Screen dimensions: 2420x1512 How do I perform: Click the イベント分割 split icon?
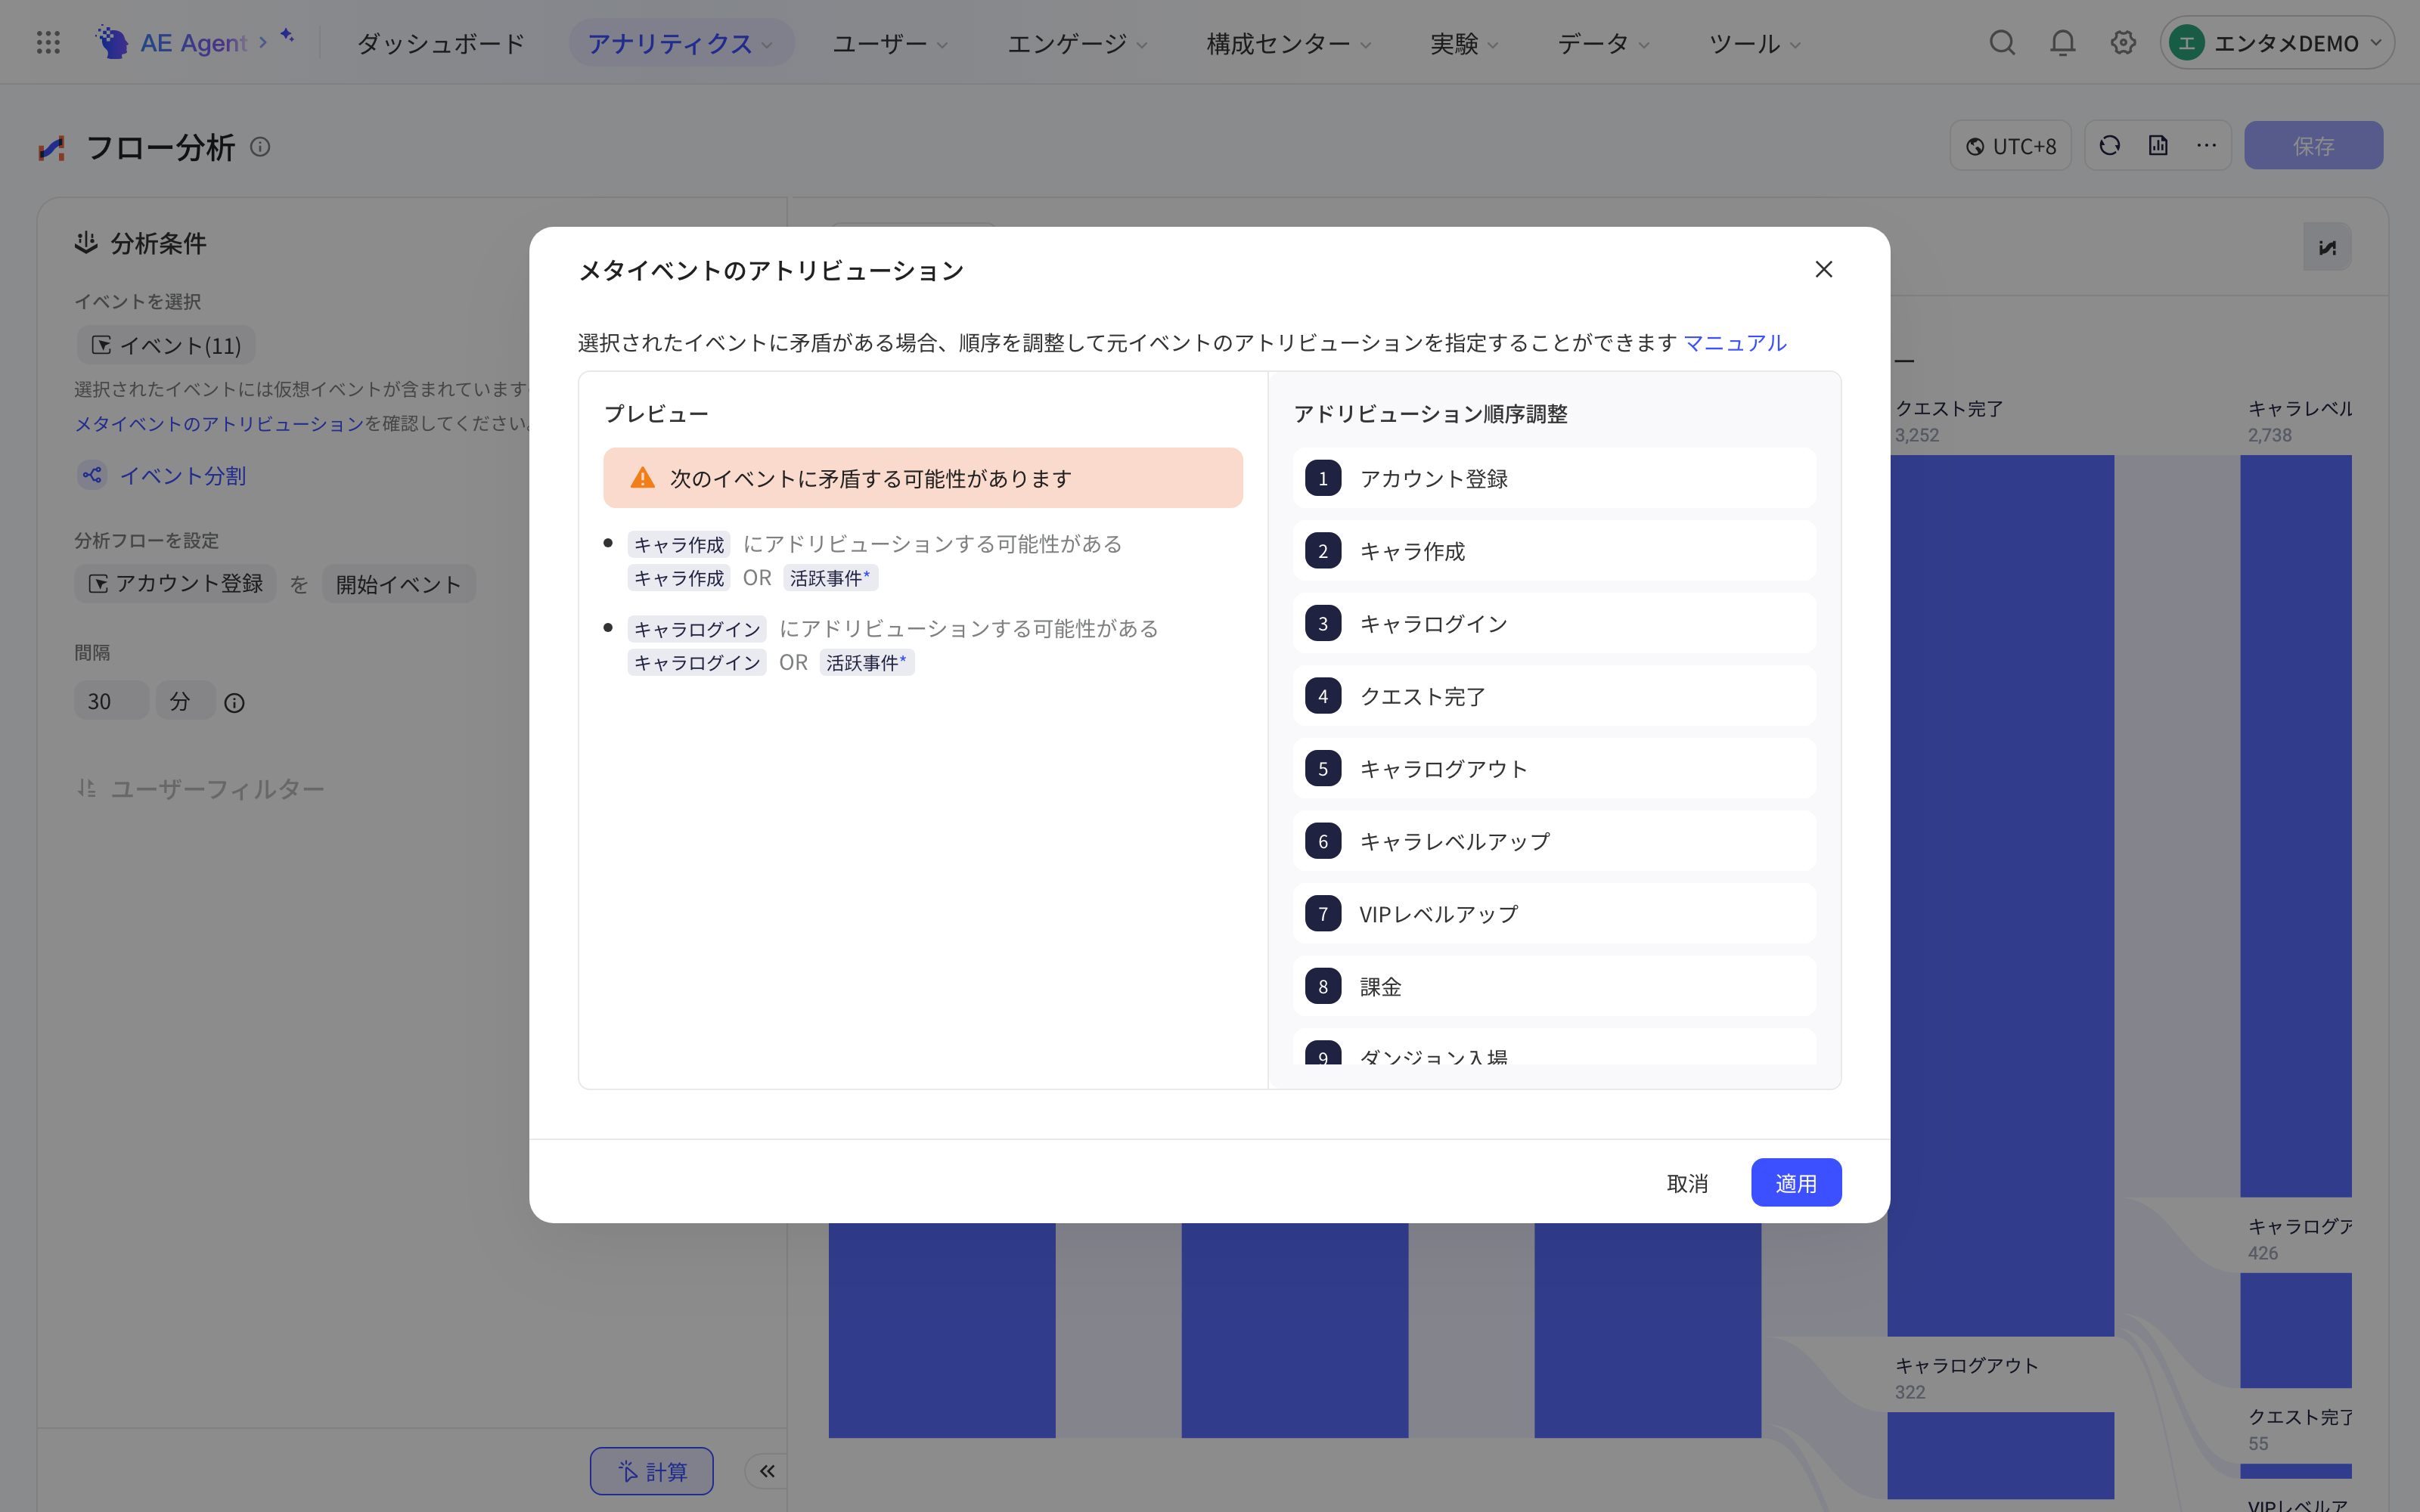pos(92,475)
